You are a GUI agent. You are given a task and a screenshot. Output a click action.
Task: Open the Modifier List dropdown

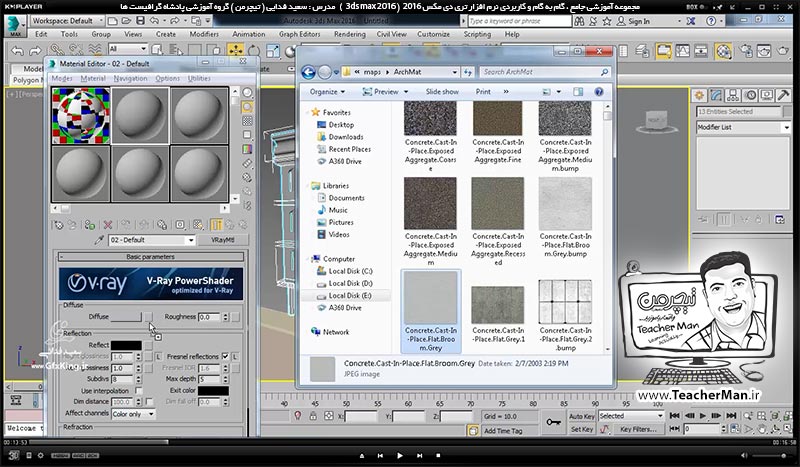coord(743,127)
